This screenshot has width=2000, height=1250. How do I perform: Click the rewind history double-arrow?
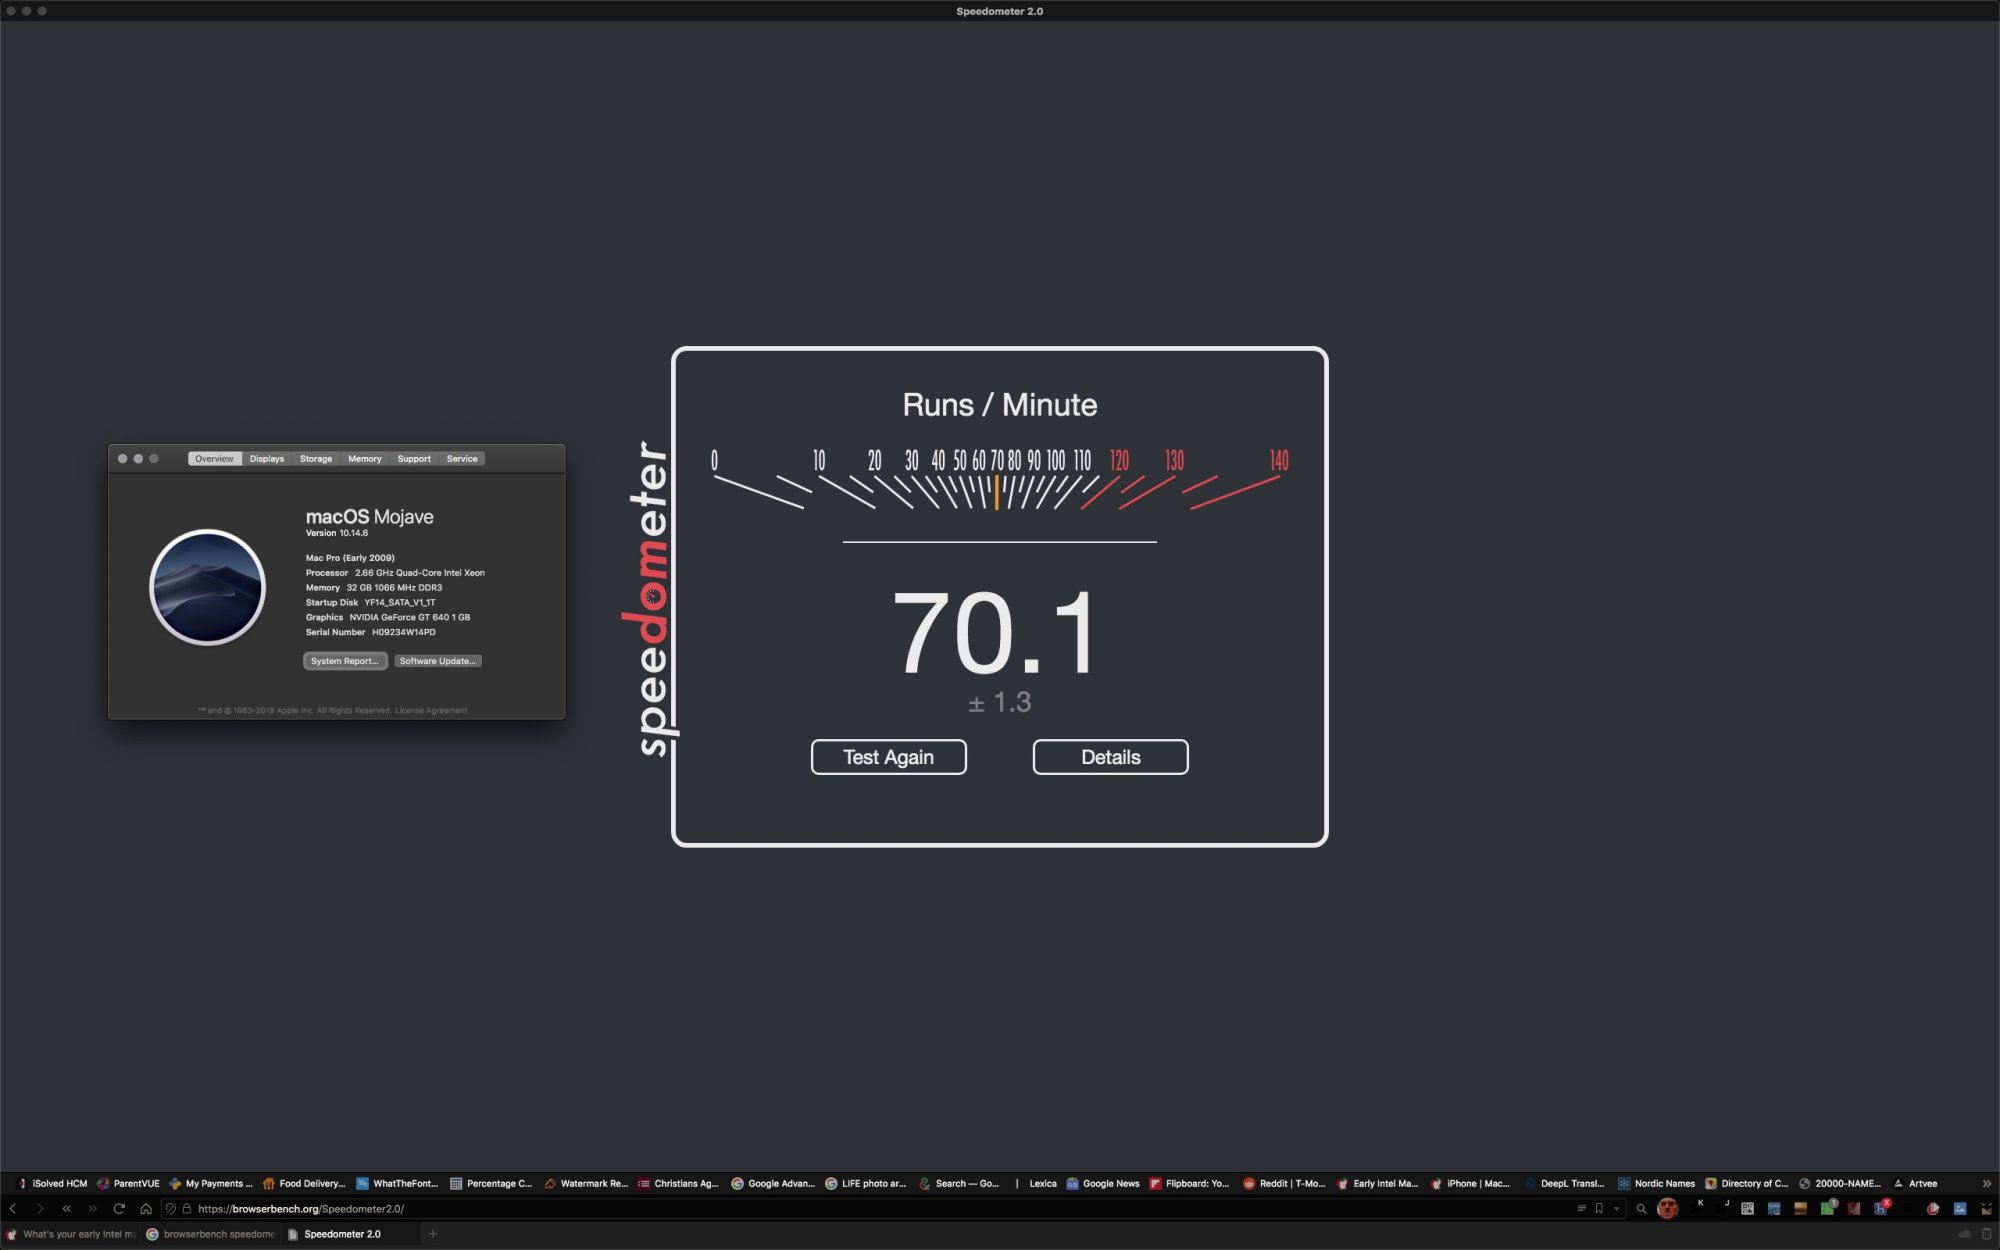click(x=67, y=1209)
